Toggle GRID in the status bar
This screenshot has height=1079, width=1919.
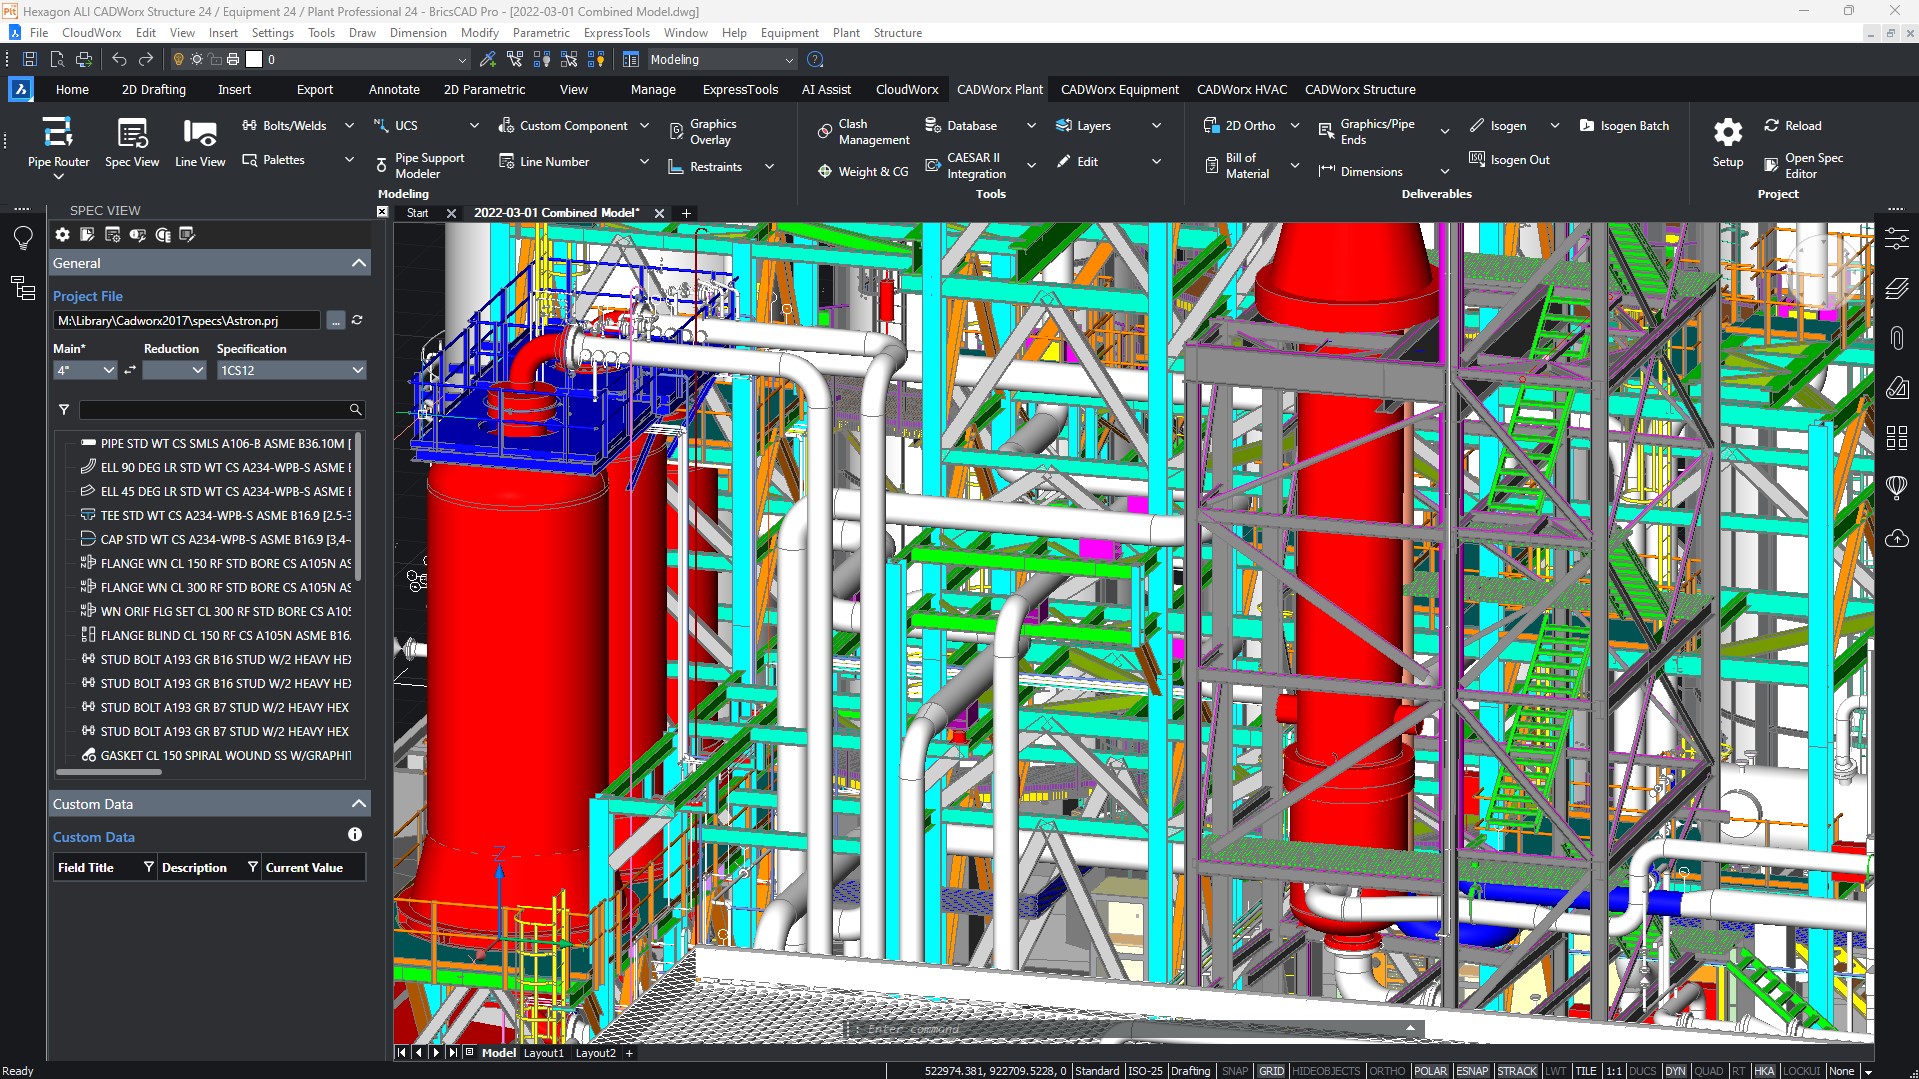pos(1271,1070)
